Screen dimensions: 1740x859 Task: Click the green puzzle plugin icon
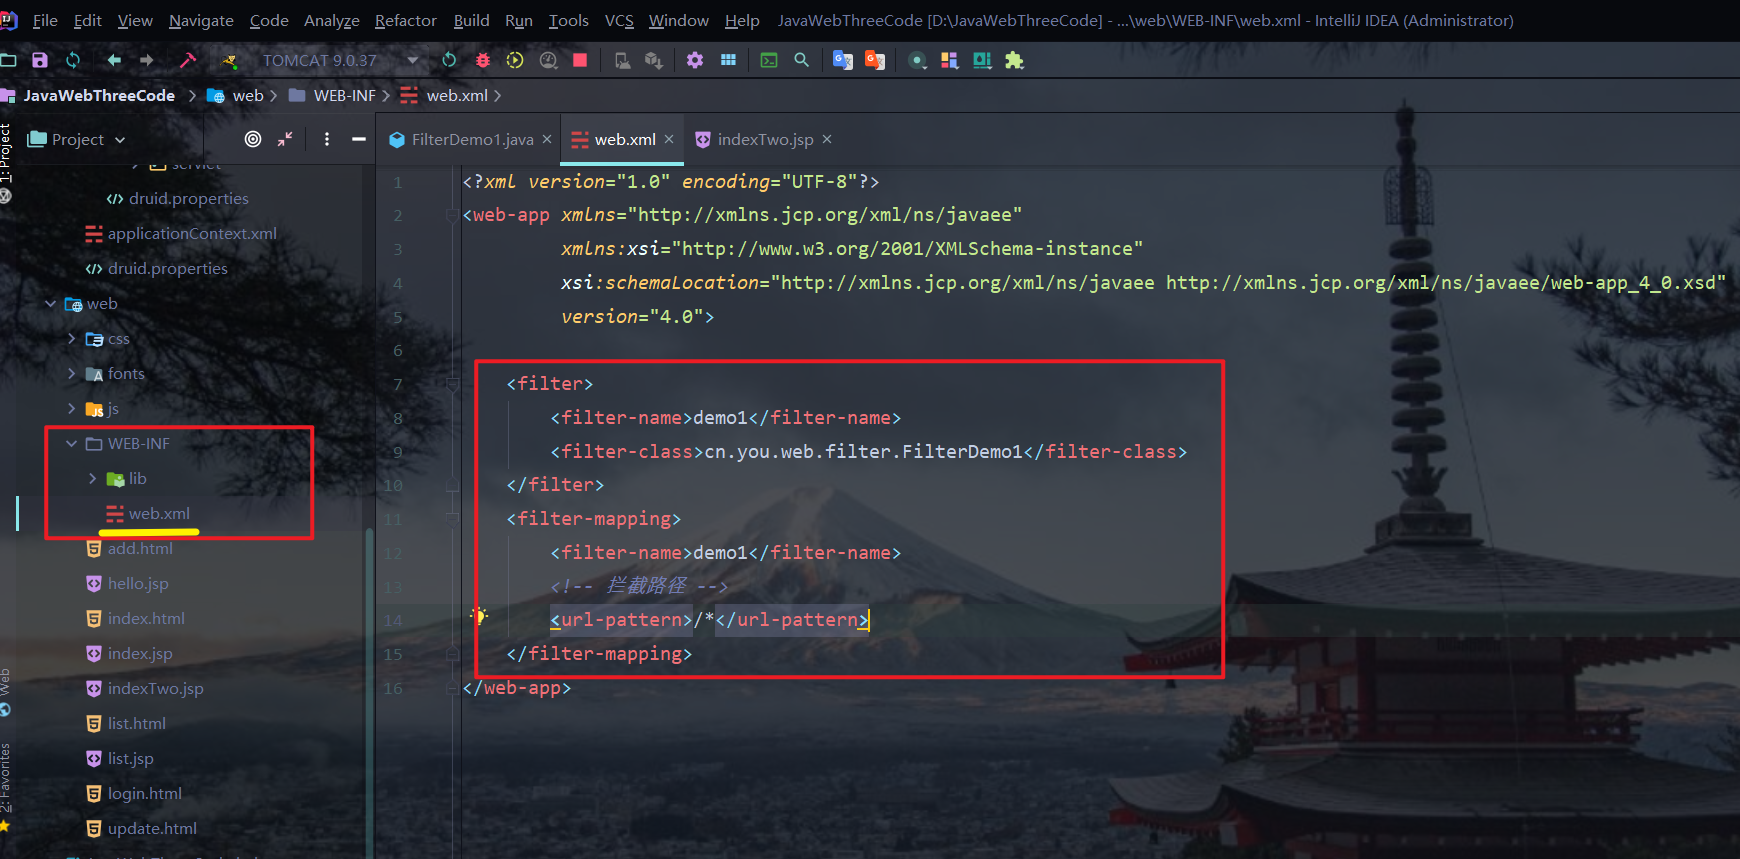click(1014, 60)
